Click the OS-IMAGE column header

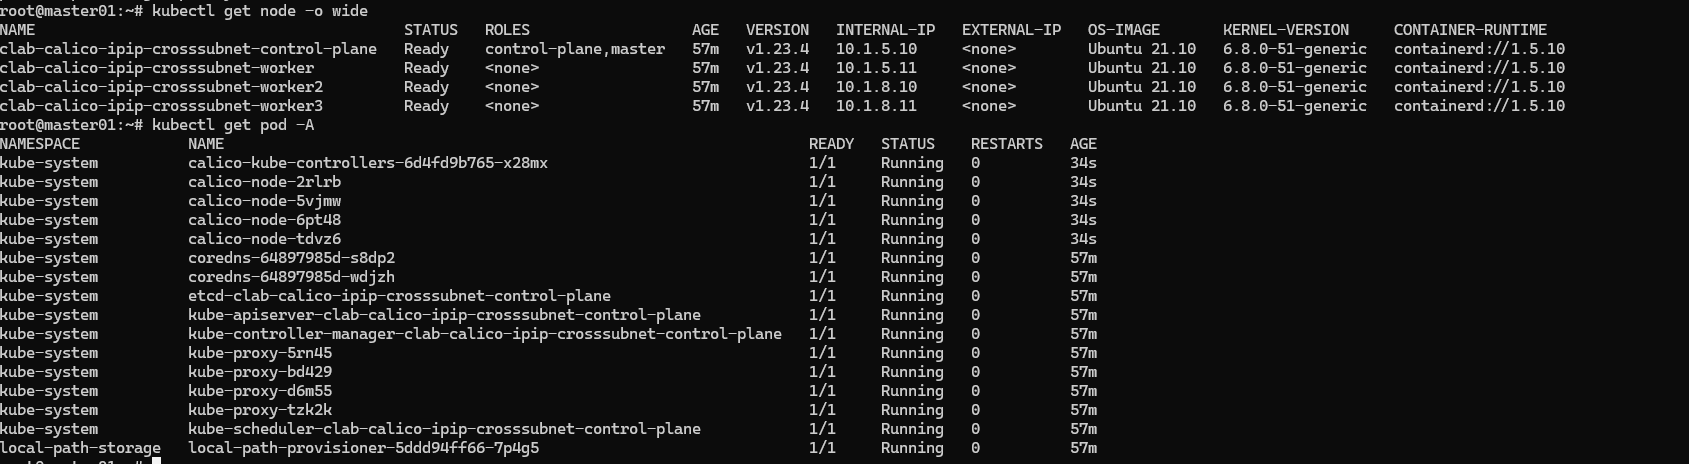[x=1128, y=30]
